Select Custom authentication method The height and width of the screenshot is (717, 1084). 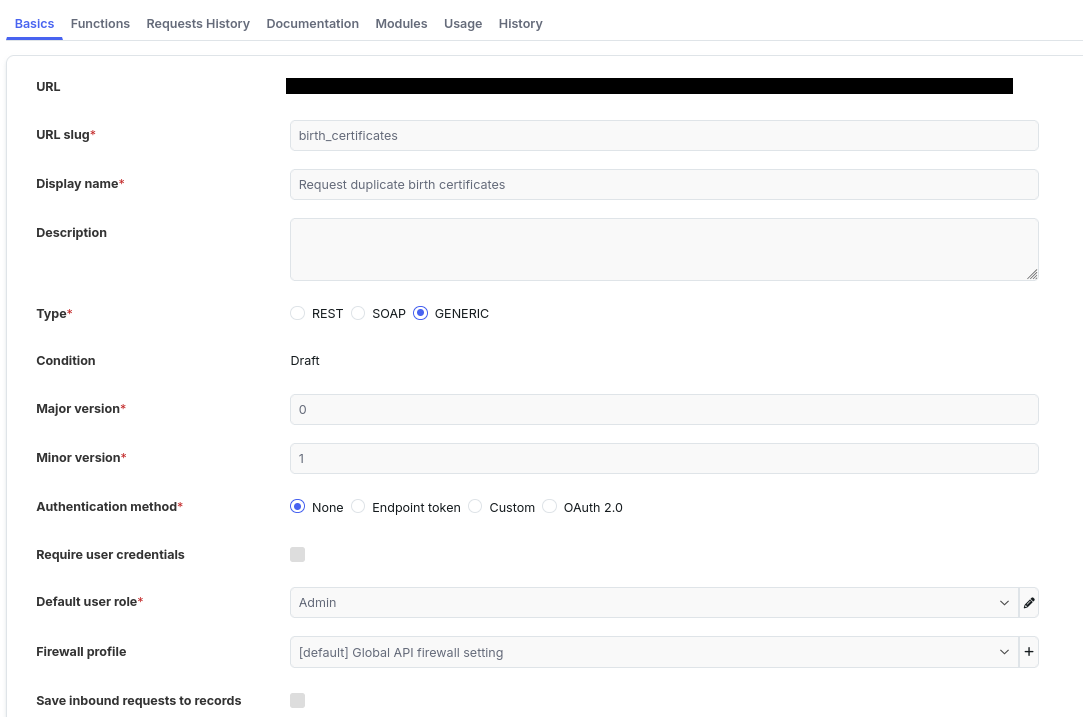(475, 507)
